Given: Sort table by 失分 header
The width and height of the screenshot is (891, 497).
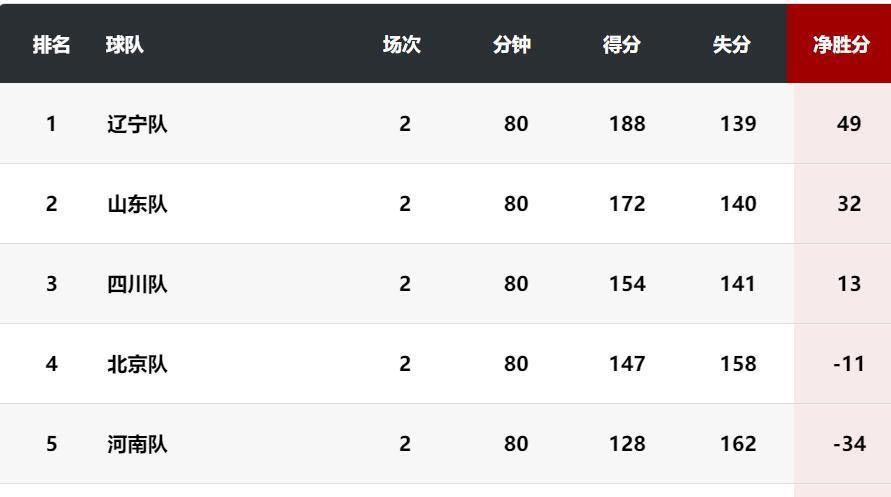Looking at the screenshot, I should (731, 44).
